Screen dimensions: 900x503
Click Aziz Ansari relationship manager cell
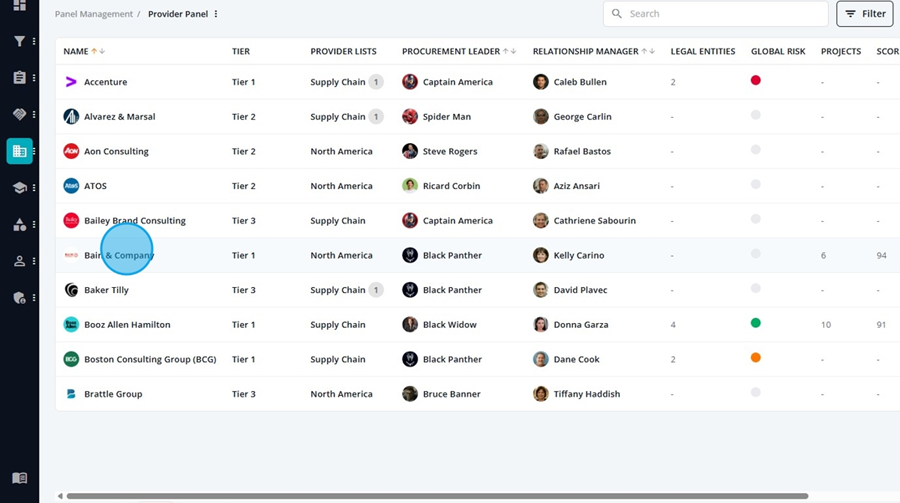click(x=567, y=186)
